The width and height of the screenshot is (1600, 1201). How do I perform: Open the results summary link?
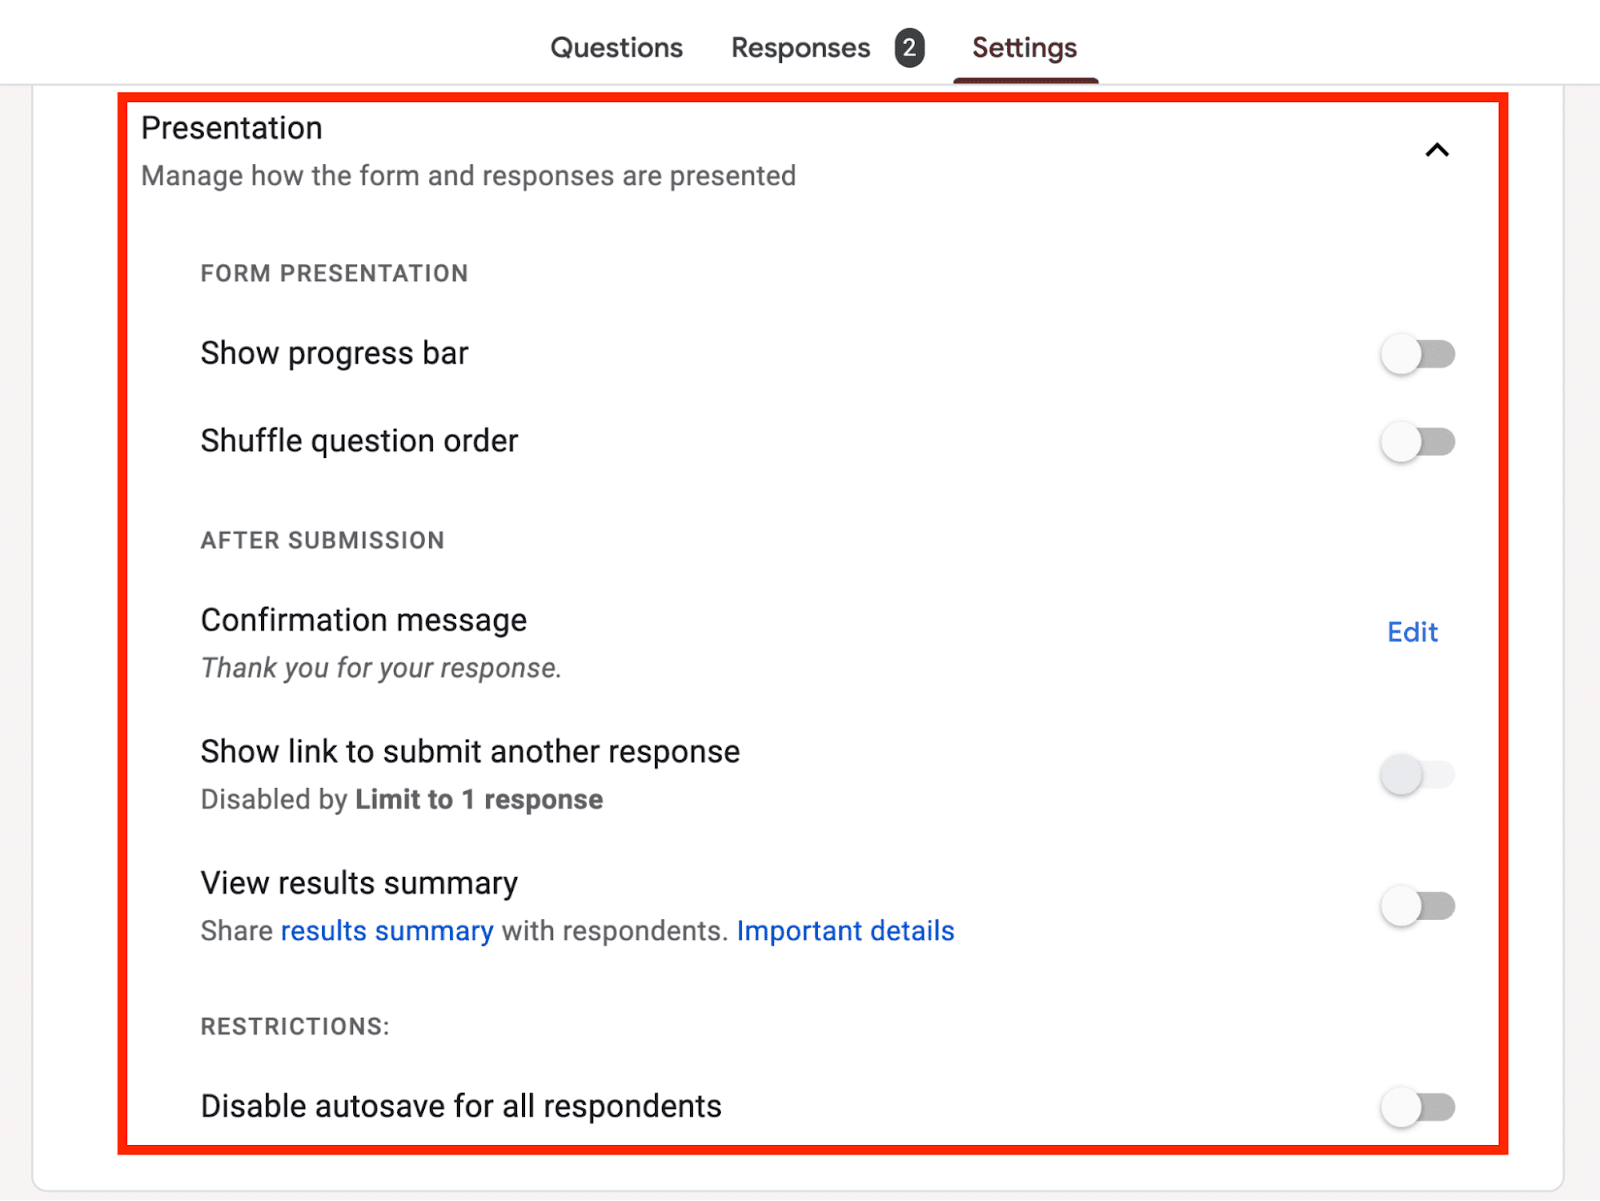tap(387, 931)
